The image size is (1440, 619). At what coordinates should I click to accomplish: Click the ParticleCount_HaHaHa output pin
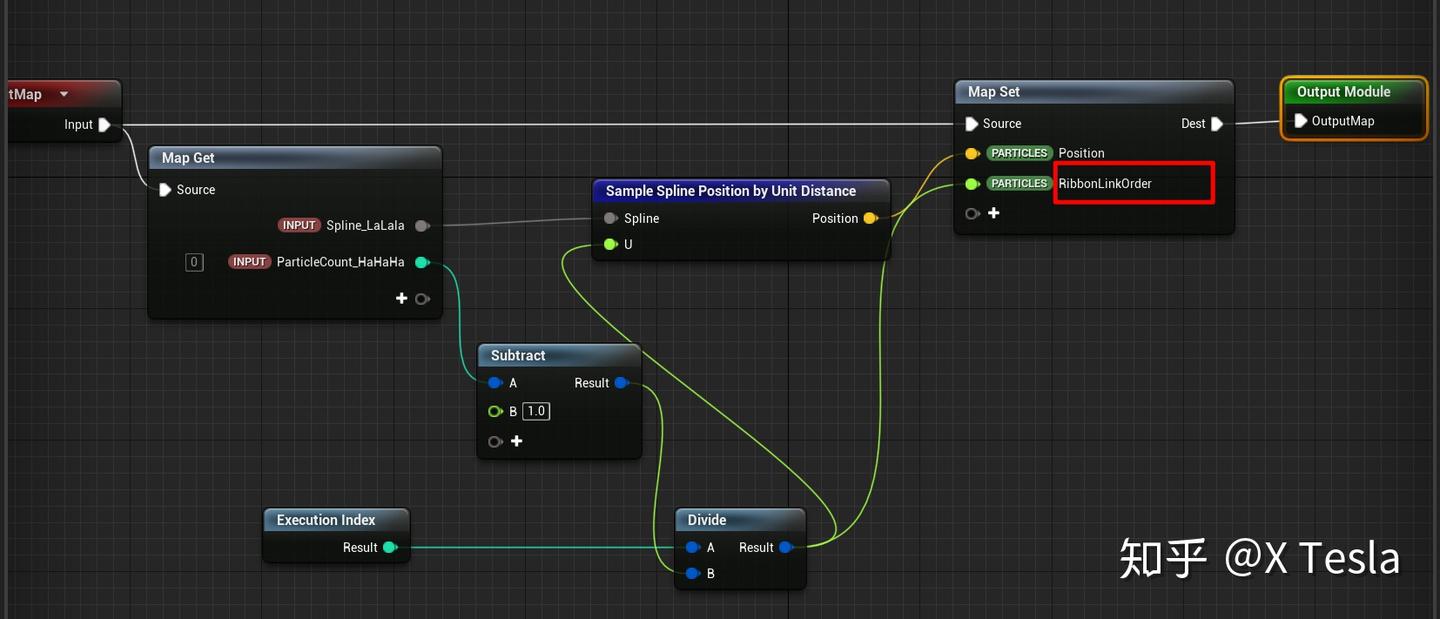click(422, 262)
